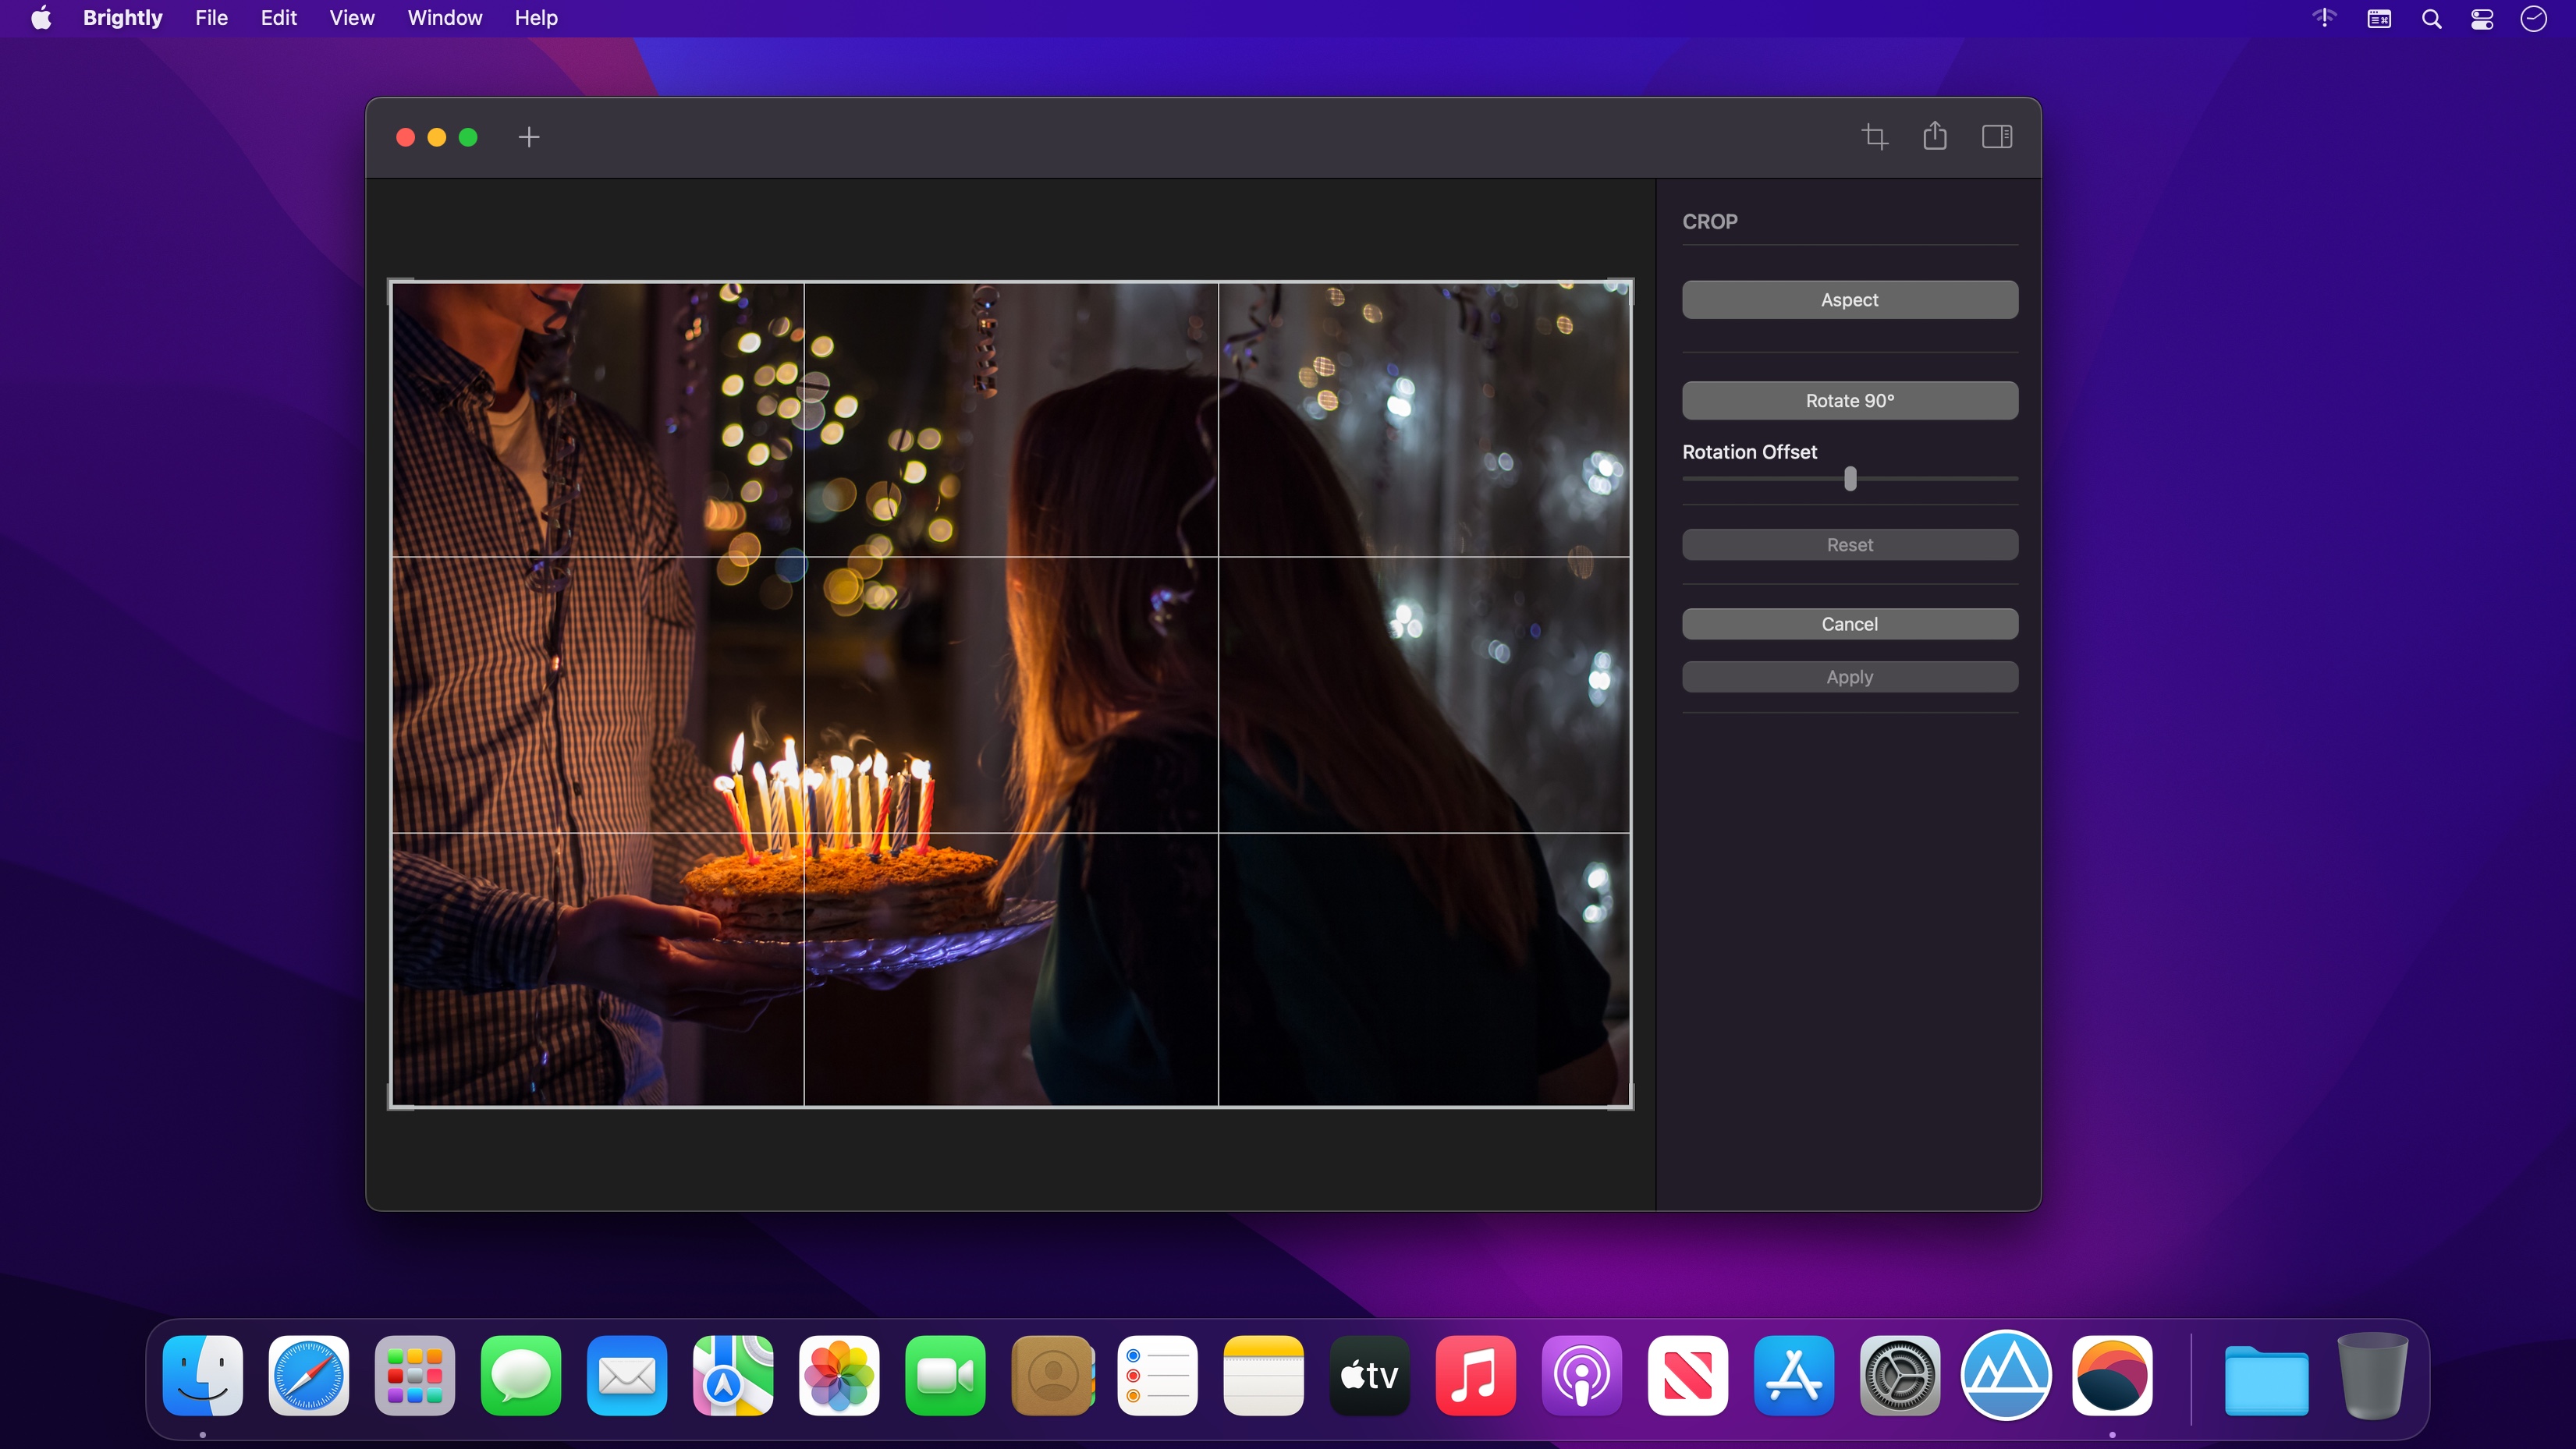Cancel the crop operation
Screen dimensions: 2576x1449
point(1850,624)
